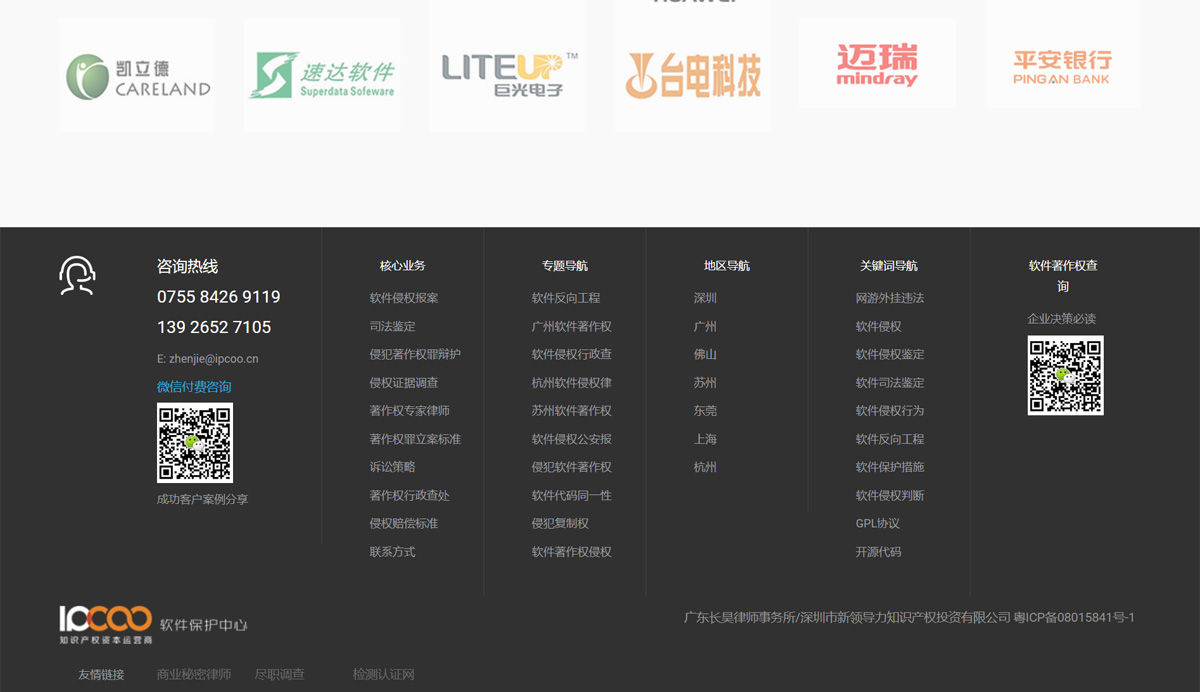Open the mindray 迈瑞 logo

(877, 63)
